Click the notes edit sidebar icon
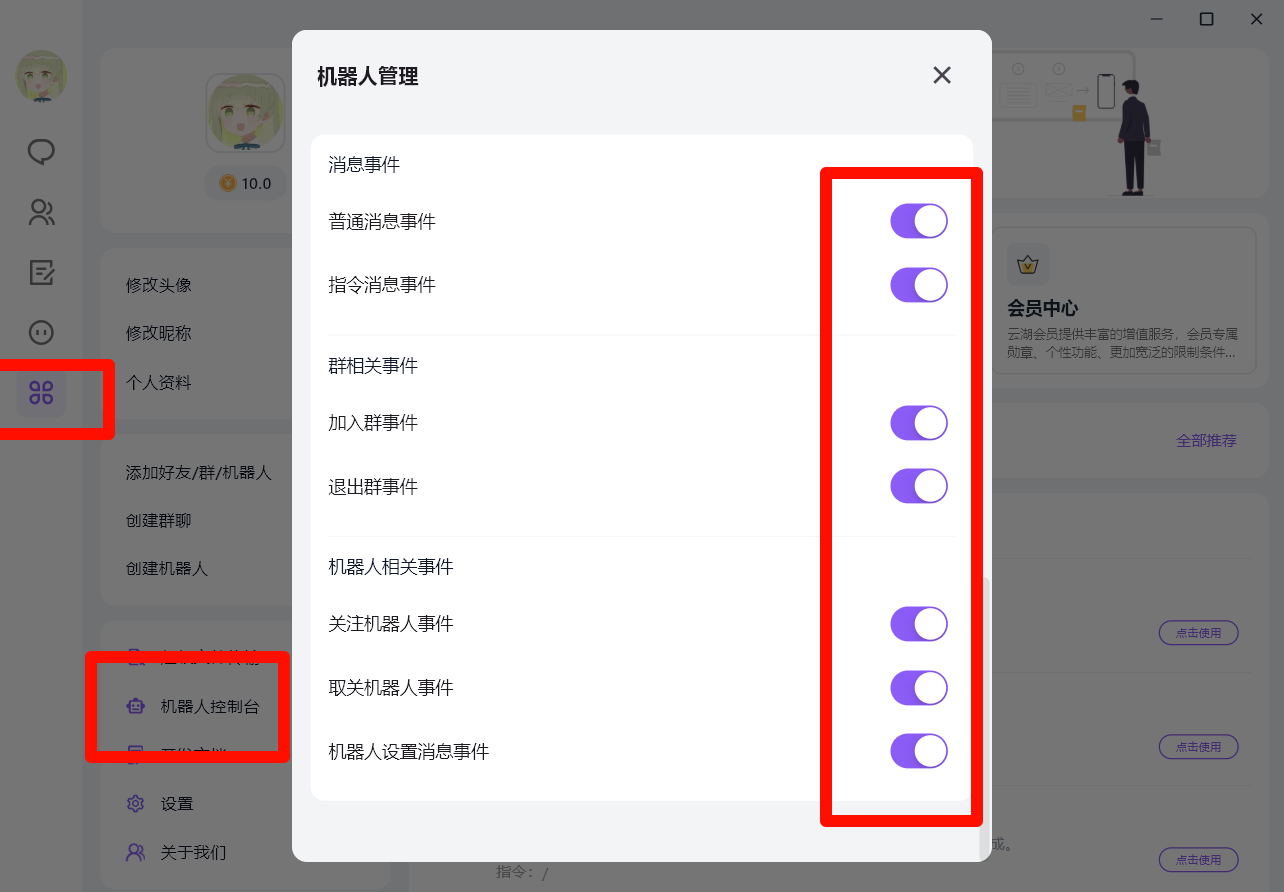This screenshot has width=1284, height=892. 41,272
